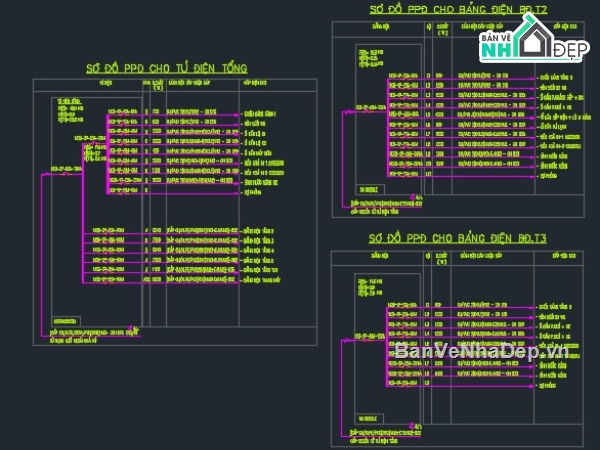
Task: Select the feeder cable note below the BĐ.T3 table
Action: tap(385, 432)
